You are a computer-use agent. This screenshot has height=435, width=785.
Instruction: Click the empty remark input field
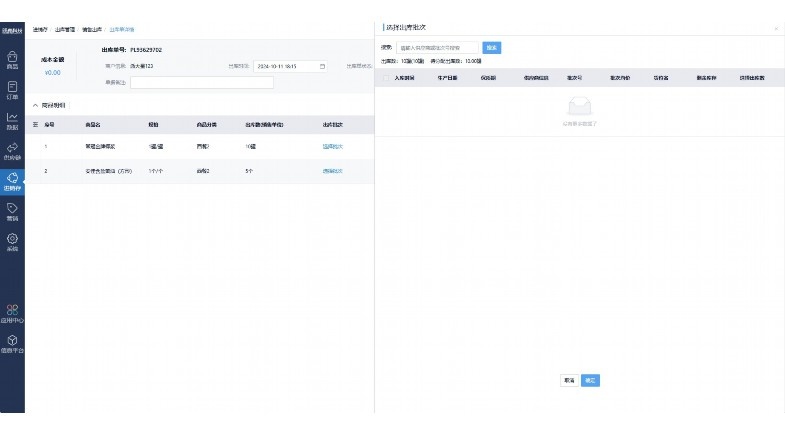pos(202,82)
